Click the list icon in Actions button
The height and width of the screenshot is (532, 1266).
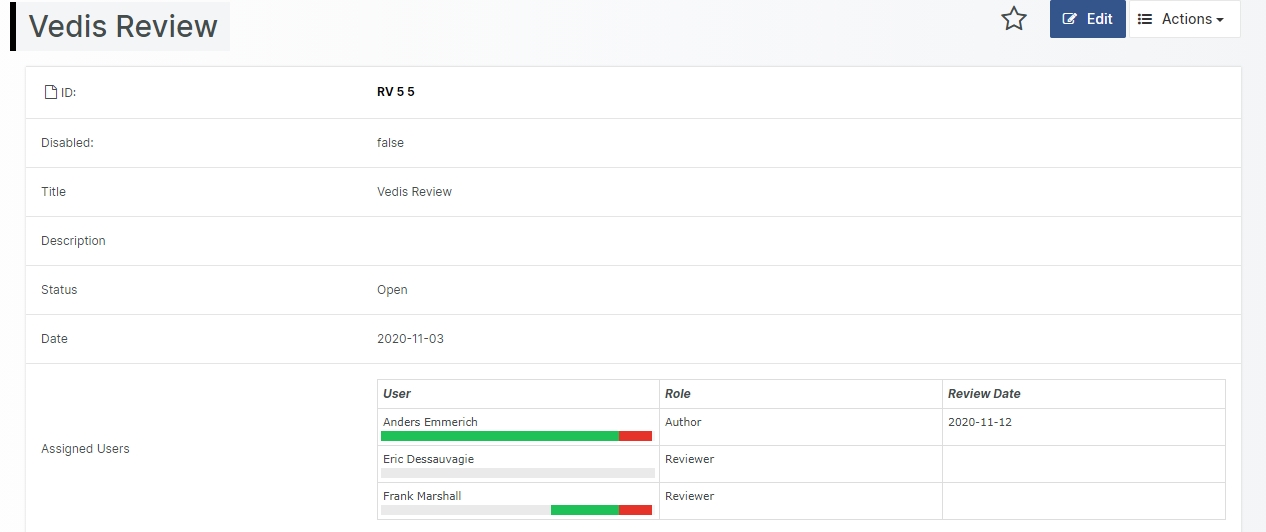[x=1145, y=19]
